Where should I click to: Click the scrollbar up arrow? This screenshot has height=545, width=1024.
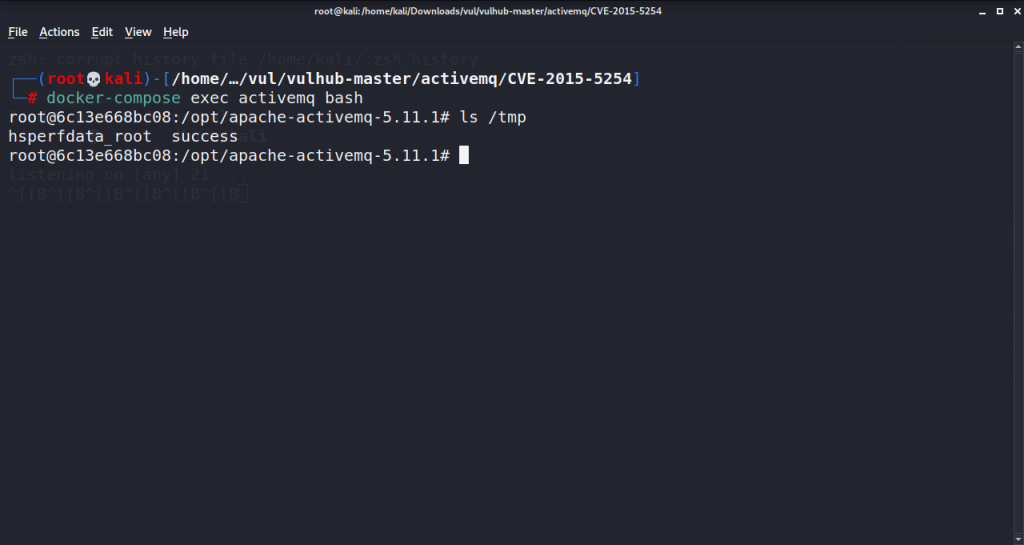point(1018,47)
